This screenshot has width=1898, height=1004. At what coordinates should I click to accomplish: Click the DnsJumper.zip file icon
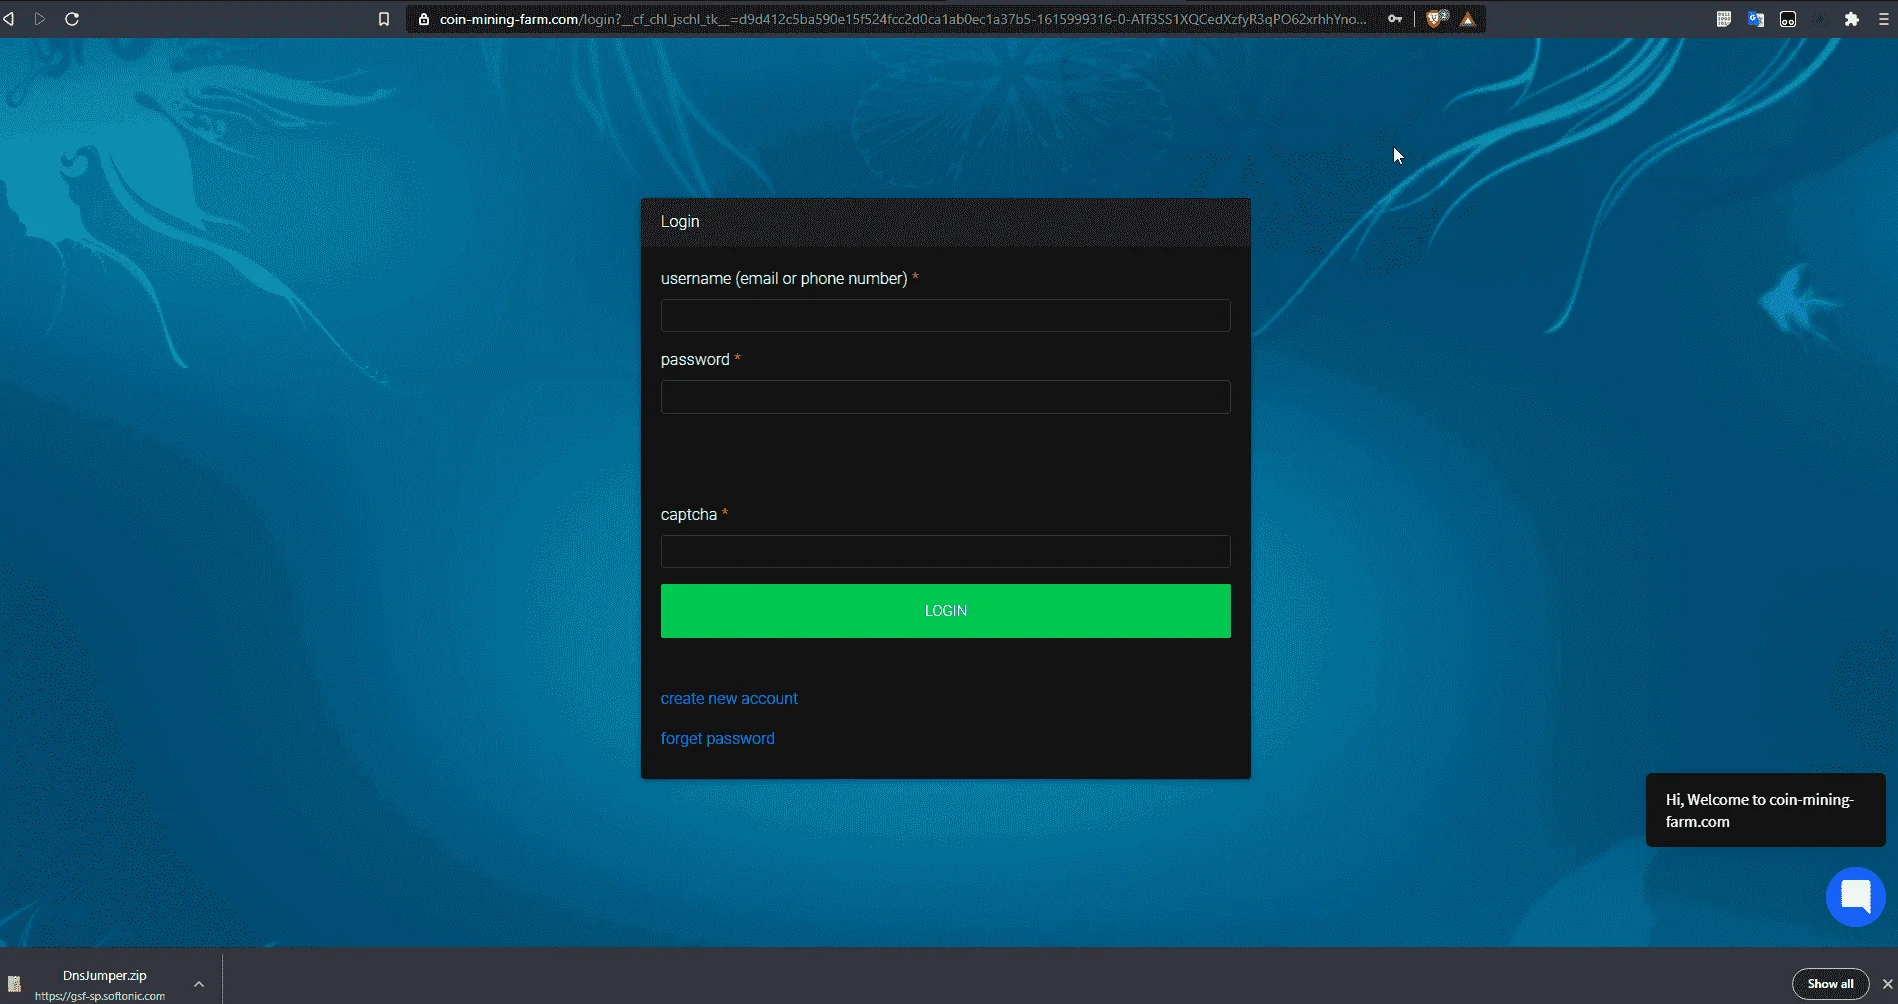(14, 984)
